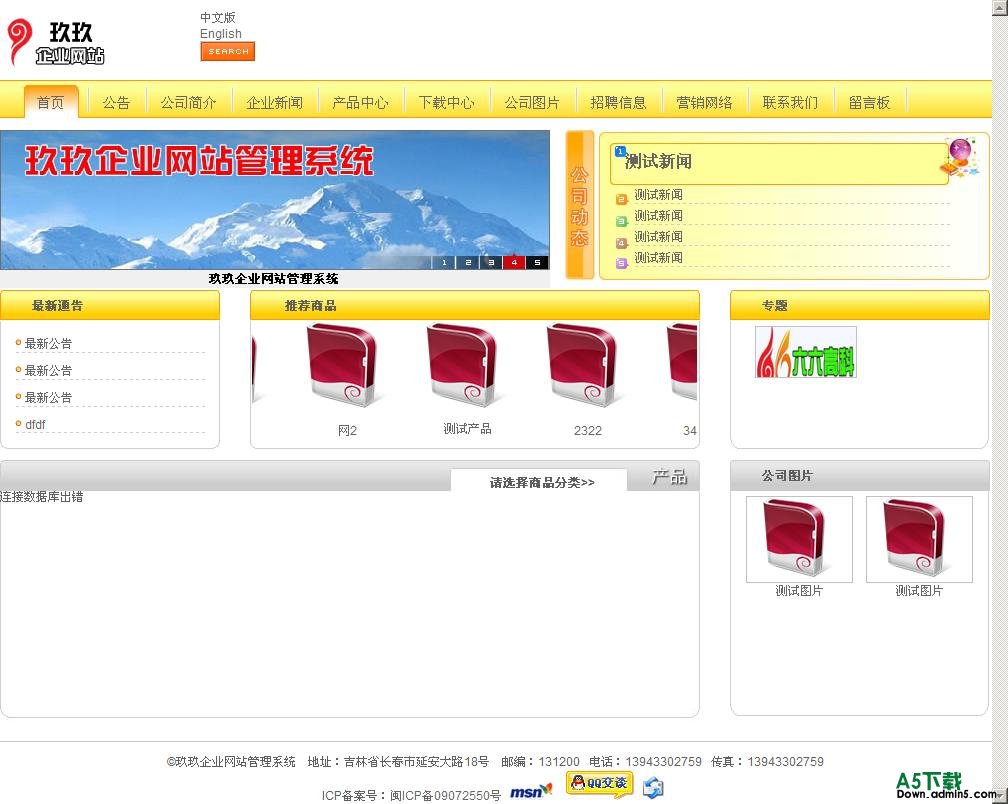
Task: Click product box image for 网2
Action: (344, 364)
